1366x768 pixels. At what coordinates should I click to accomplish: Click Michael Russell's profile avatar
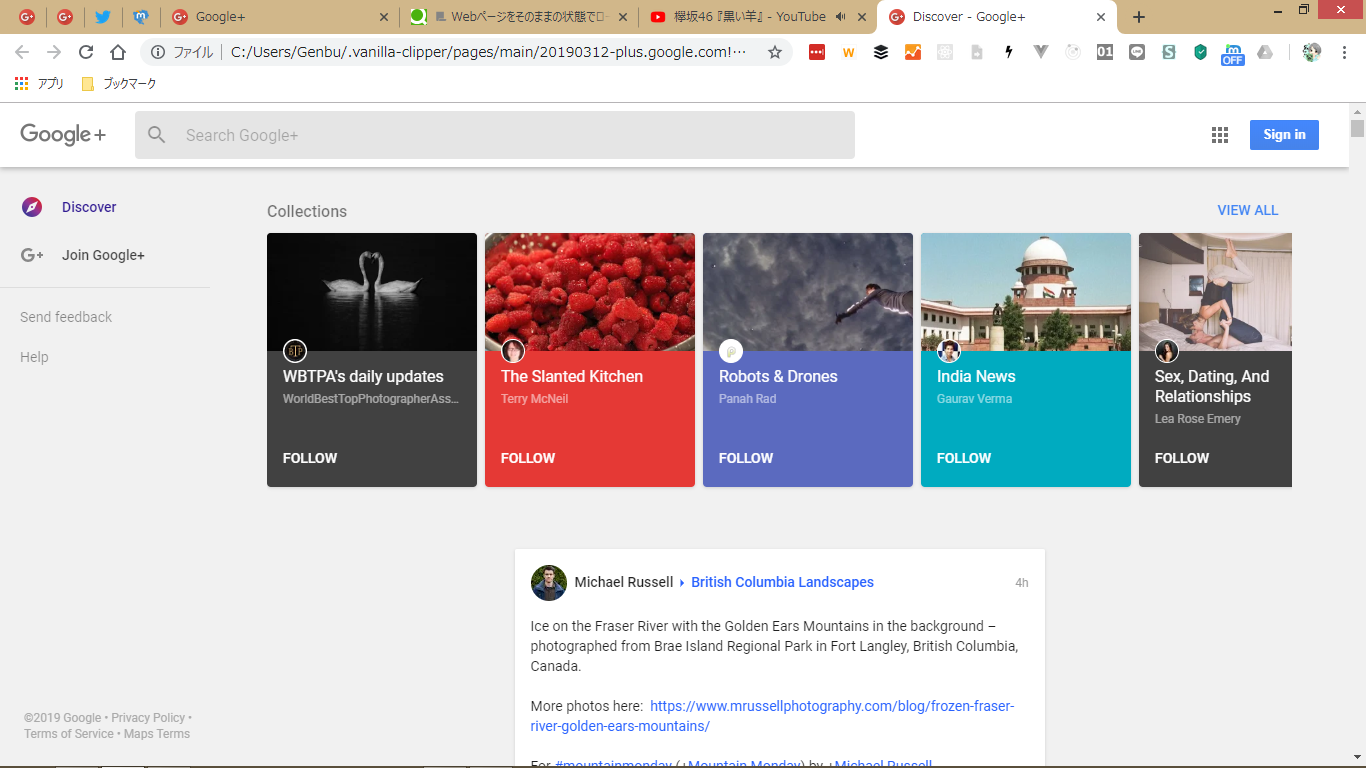[548, 582]
